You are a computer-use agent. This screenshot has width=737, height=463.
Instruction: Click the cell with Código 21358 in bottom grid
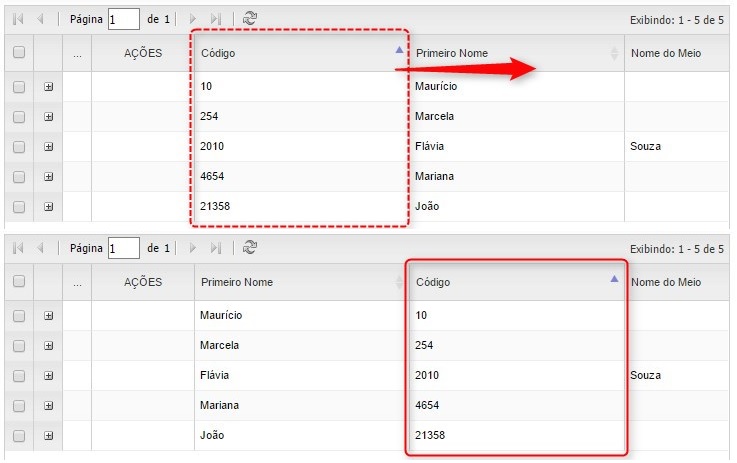430,436
